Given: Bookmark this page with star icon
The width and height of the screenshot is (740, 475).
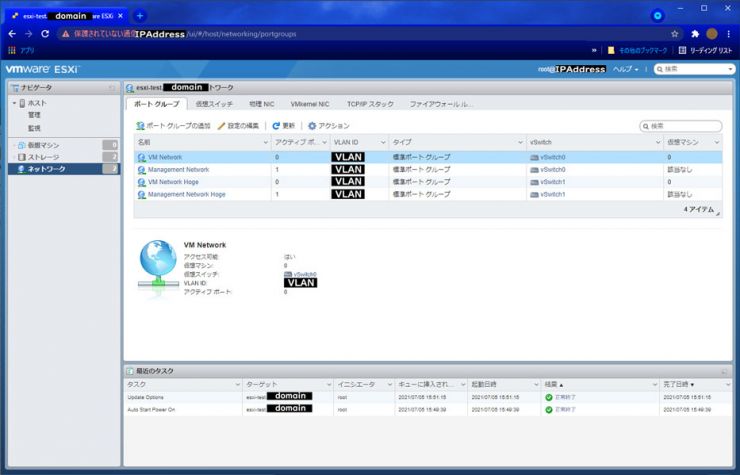Looking at the screenshot, I should (x=674, y=34).
